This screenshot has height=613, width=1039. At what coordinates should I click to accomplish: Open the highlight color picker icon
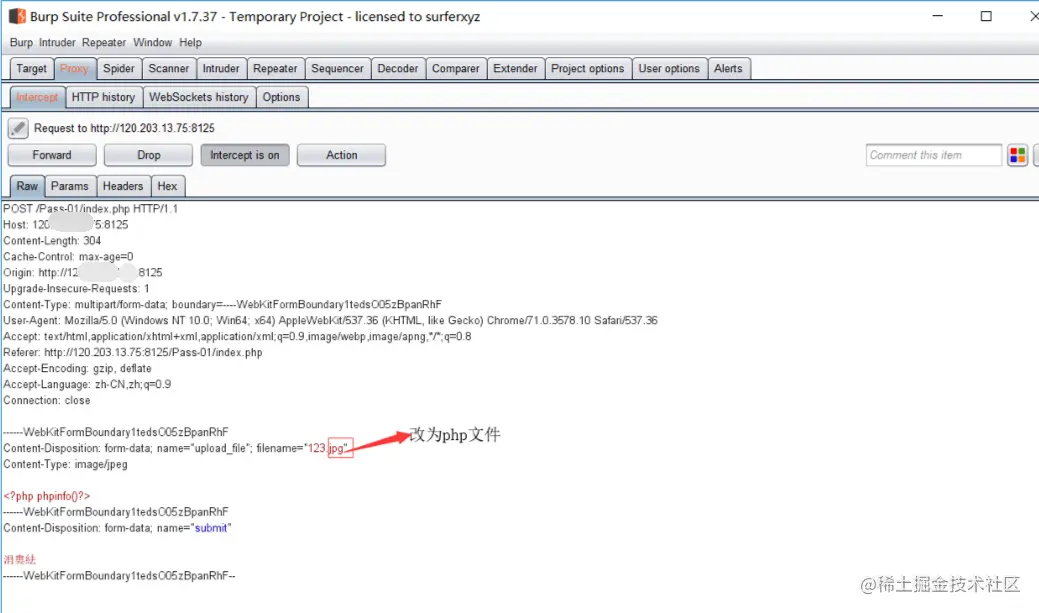coord(1017,155)
